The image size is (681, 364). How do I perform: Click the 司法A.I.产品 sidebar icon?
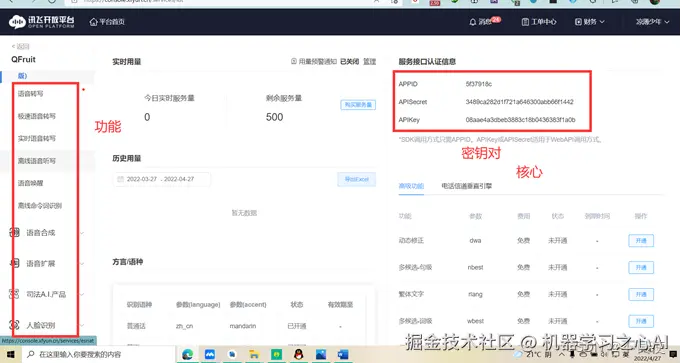tap(14, 294)
